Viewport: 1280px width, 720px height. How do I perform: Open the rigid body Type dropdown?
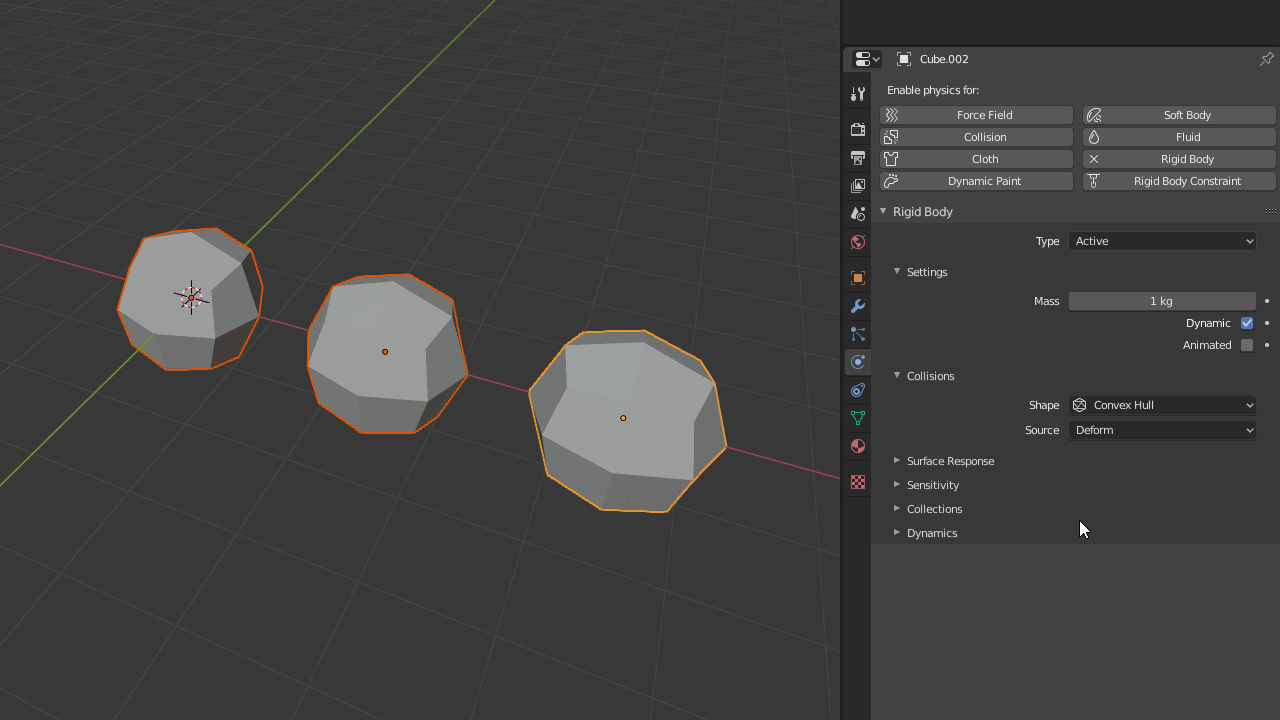coord(1162,241)
